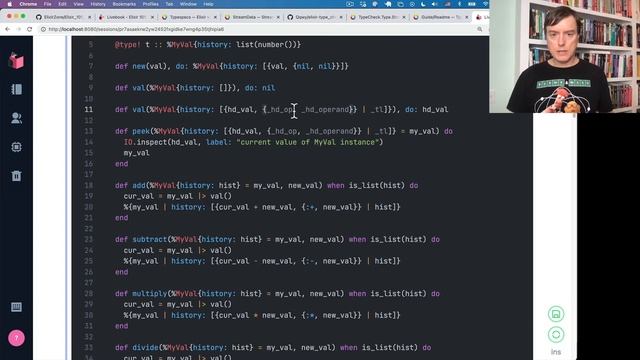The image size is (640, 360).
Task: Click 'cur_val * new_val' on line 30
Action: 255,315
